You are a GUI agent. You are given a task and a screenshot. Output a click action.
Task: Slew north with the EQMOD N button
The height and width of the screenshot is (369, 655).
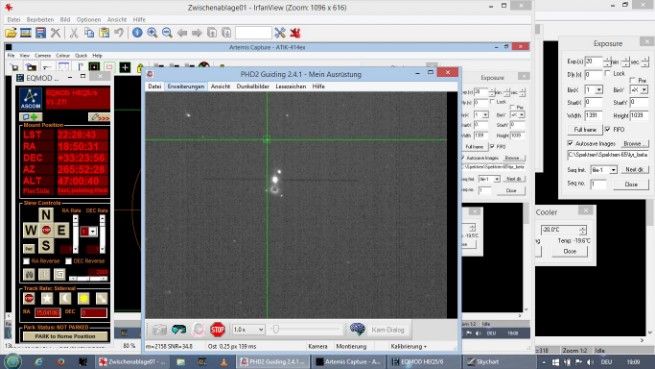[46, 215]
